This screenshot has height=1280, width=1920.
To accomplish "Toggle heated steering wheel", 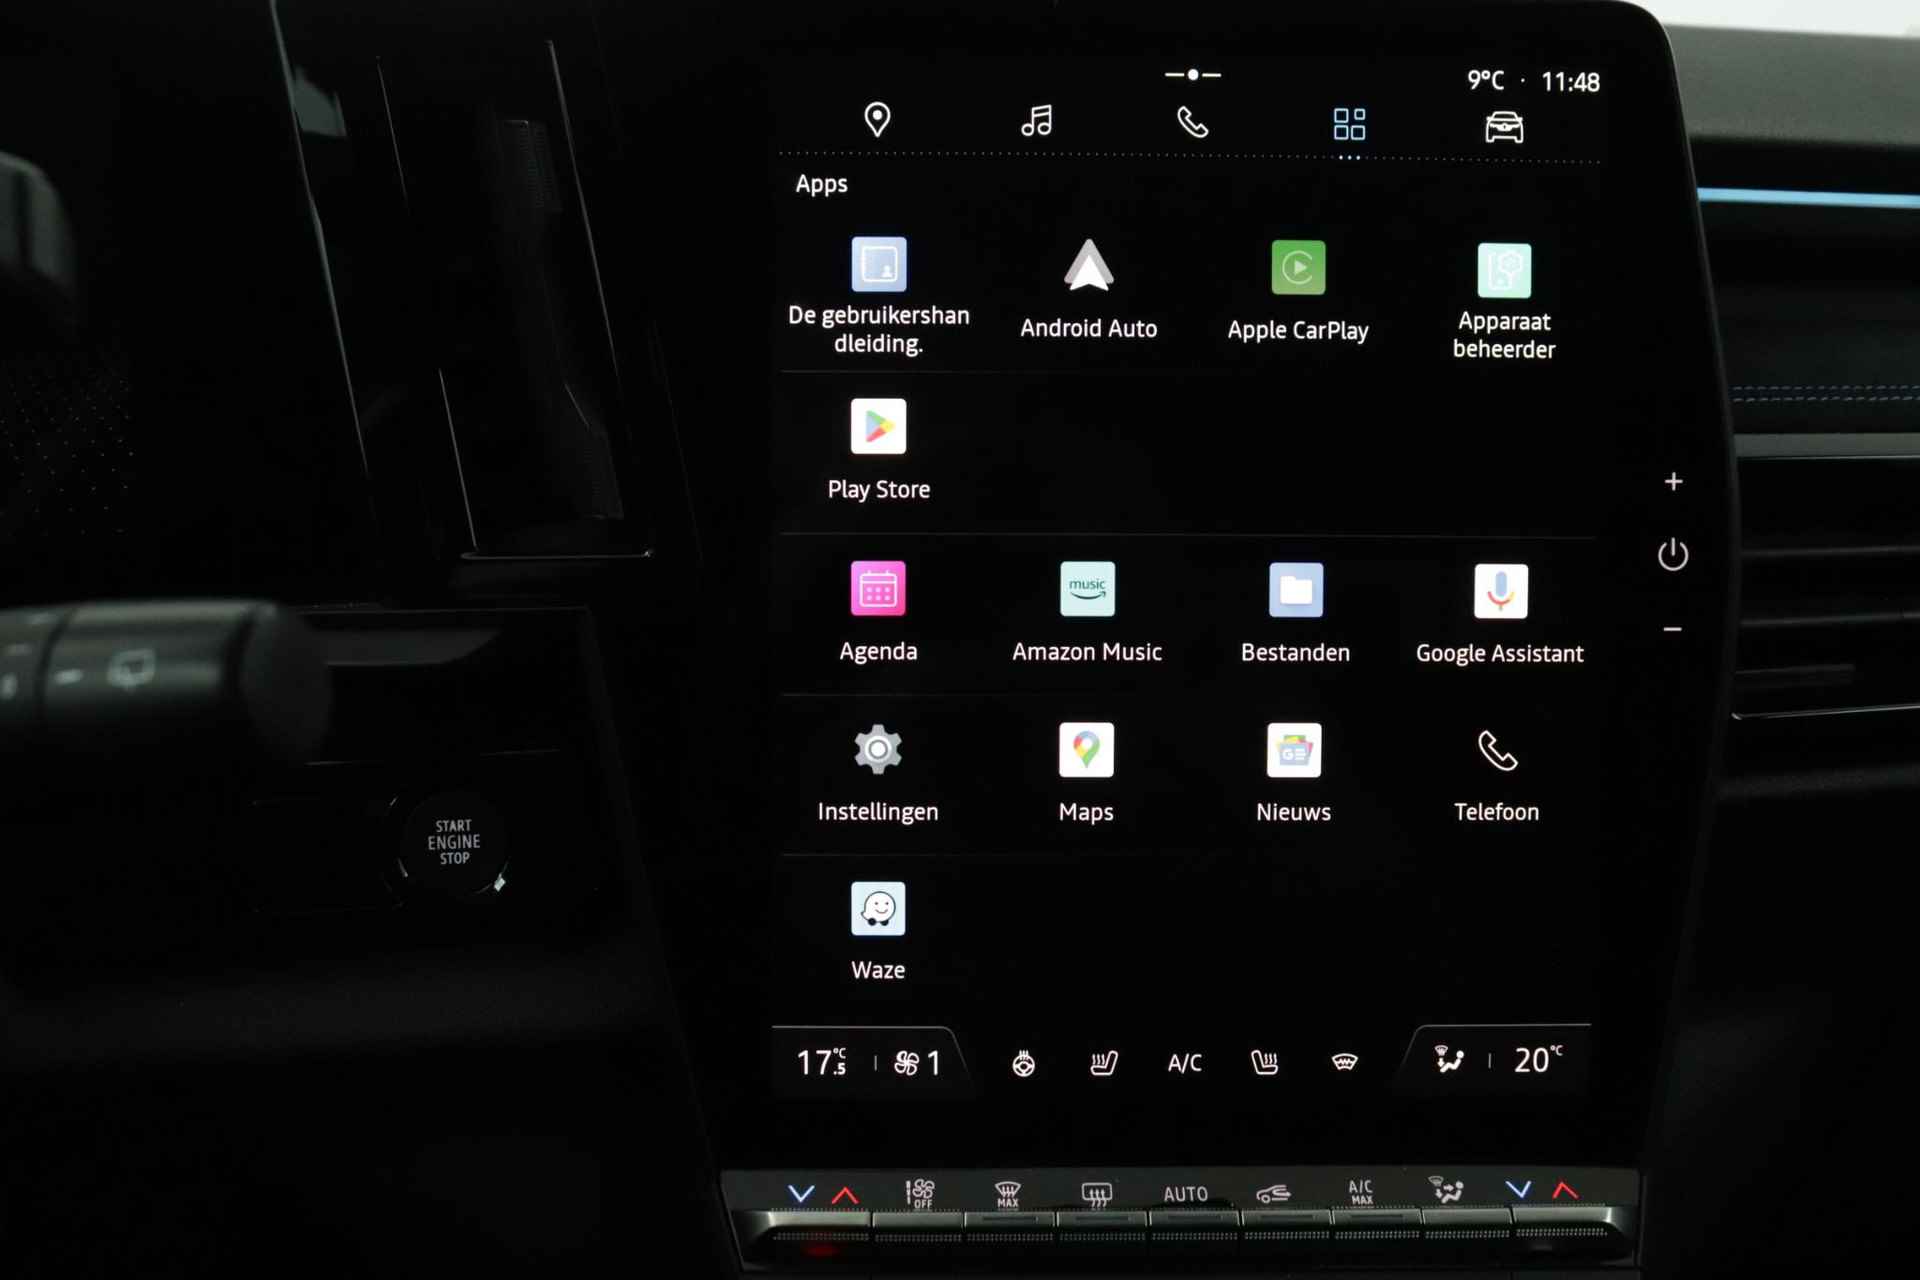I will pos(1023,1063).
